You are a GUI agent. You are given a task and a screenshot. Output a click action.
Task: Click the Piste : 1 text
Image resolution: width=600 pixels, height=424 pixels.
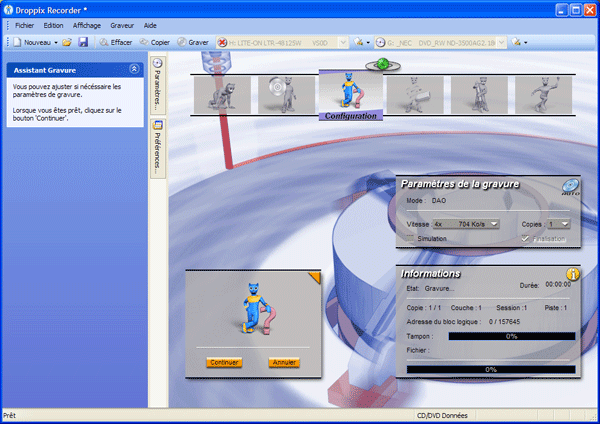(556, 308)
